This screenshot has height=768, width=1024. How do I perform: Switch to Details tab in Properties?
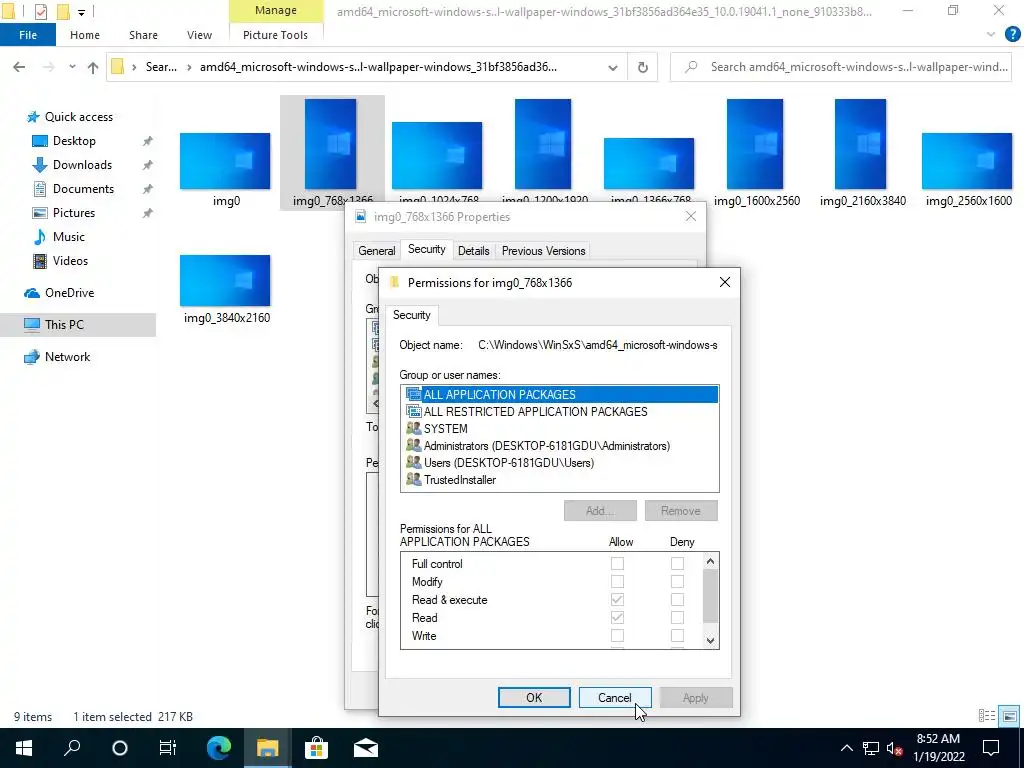click(473, 251)
